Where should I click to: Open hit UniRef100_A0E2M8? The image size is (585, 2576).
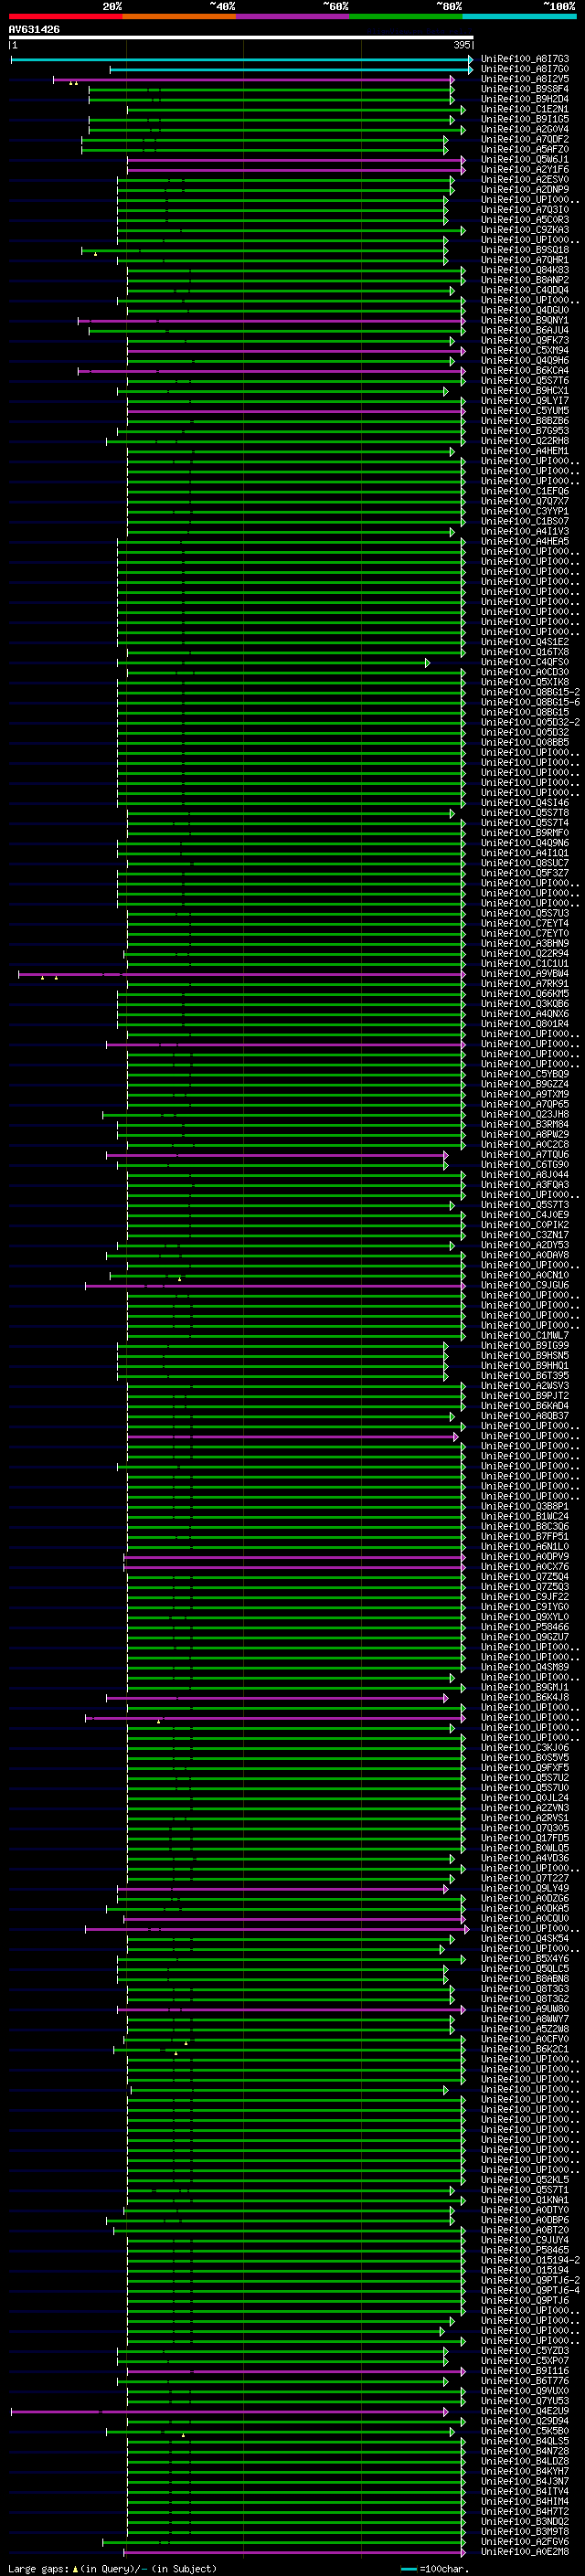coord(524,2551)
